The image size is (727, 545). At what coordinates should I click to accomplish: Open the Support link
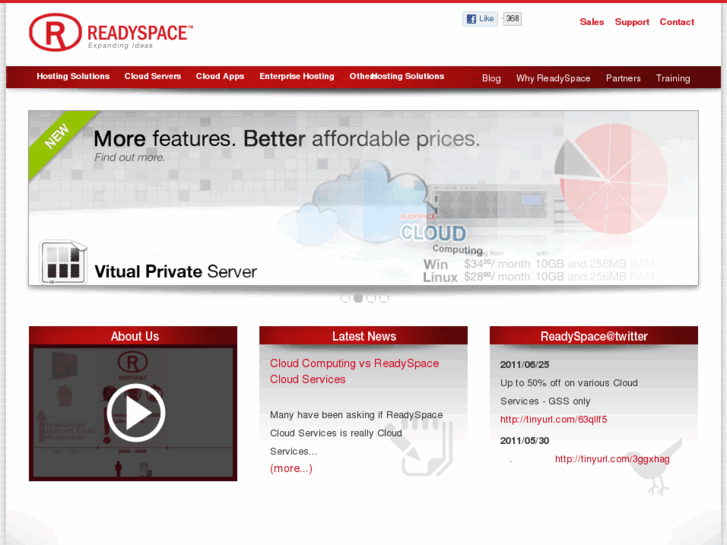click(x=632, y=22)
